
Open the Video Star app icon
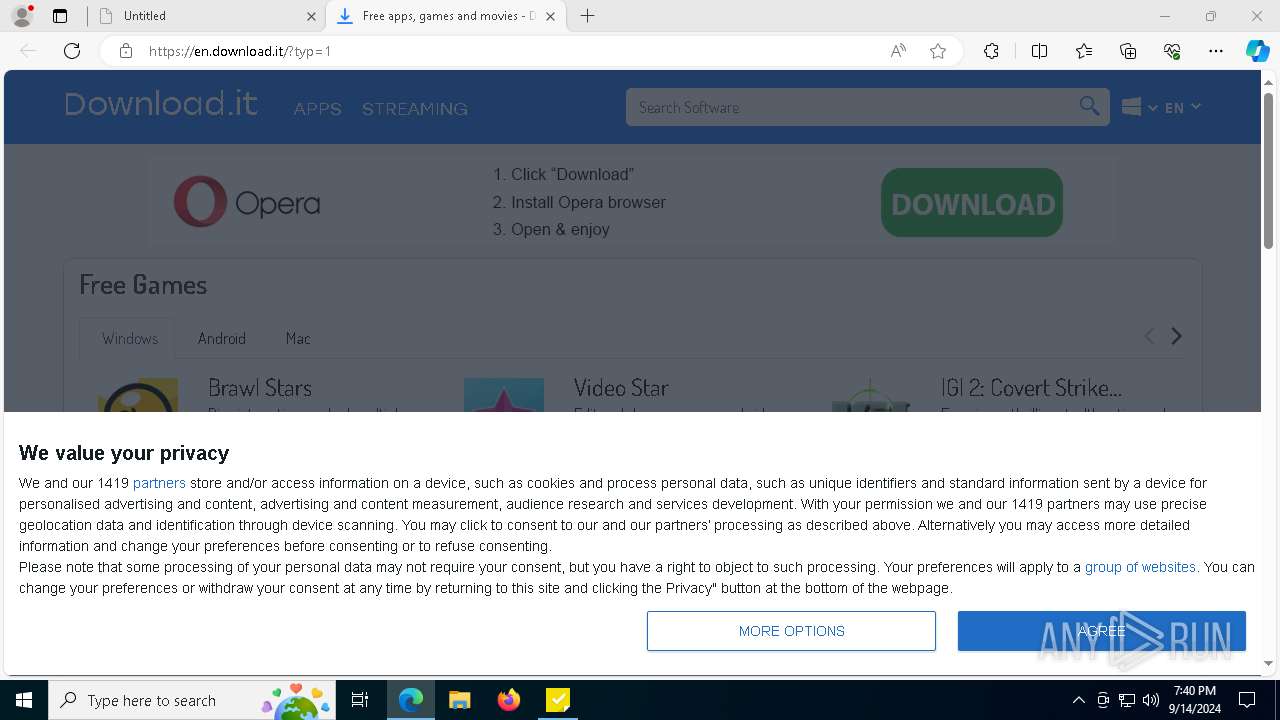504,395
